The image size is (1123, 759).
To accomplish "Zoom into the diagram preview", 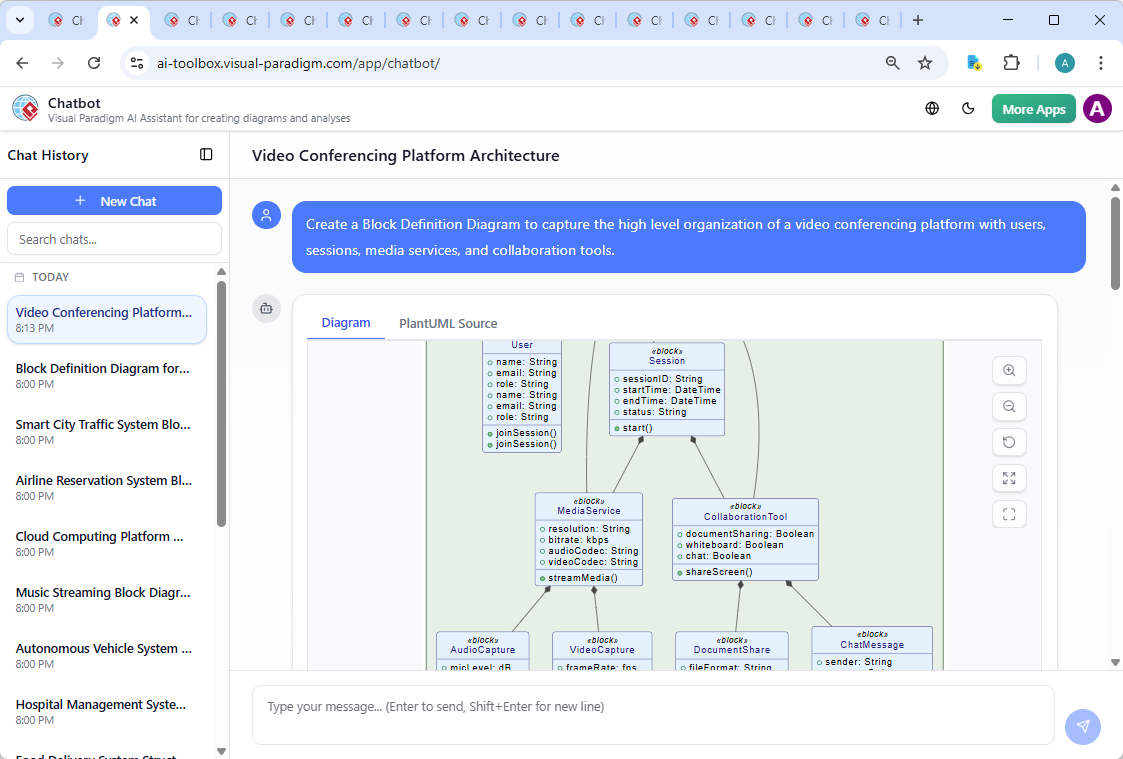I will tap(1009, 370).
